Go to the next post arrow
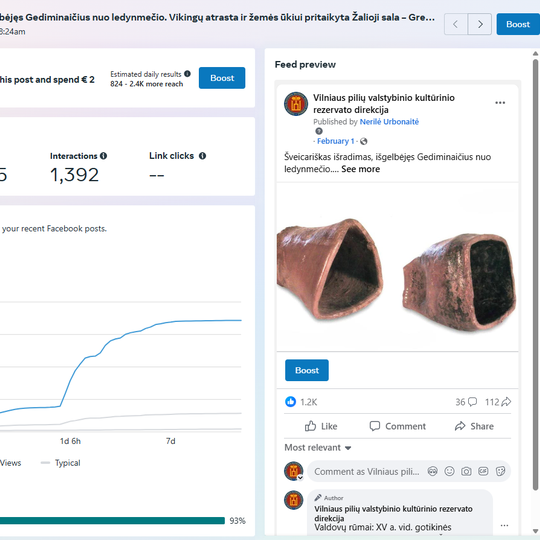This screenshot has height=540, width=540. tap(480, 24)
